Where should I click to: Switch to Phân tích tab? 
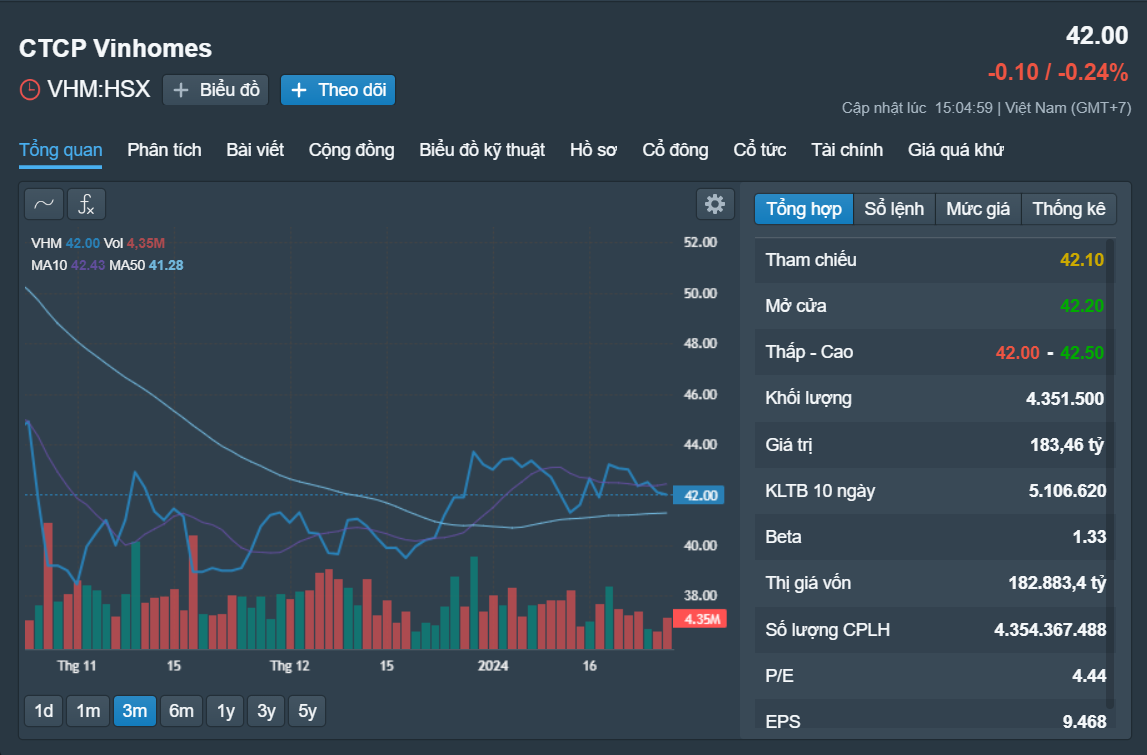point(164,150)
